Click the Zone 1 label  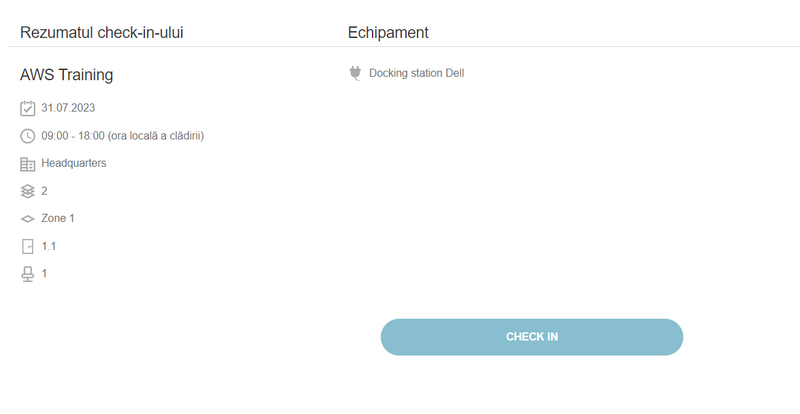(58, 218)
